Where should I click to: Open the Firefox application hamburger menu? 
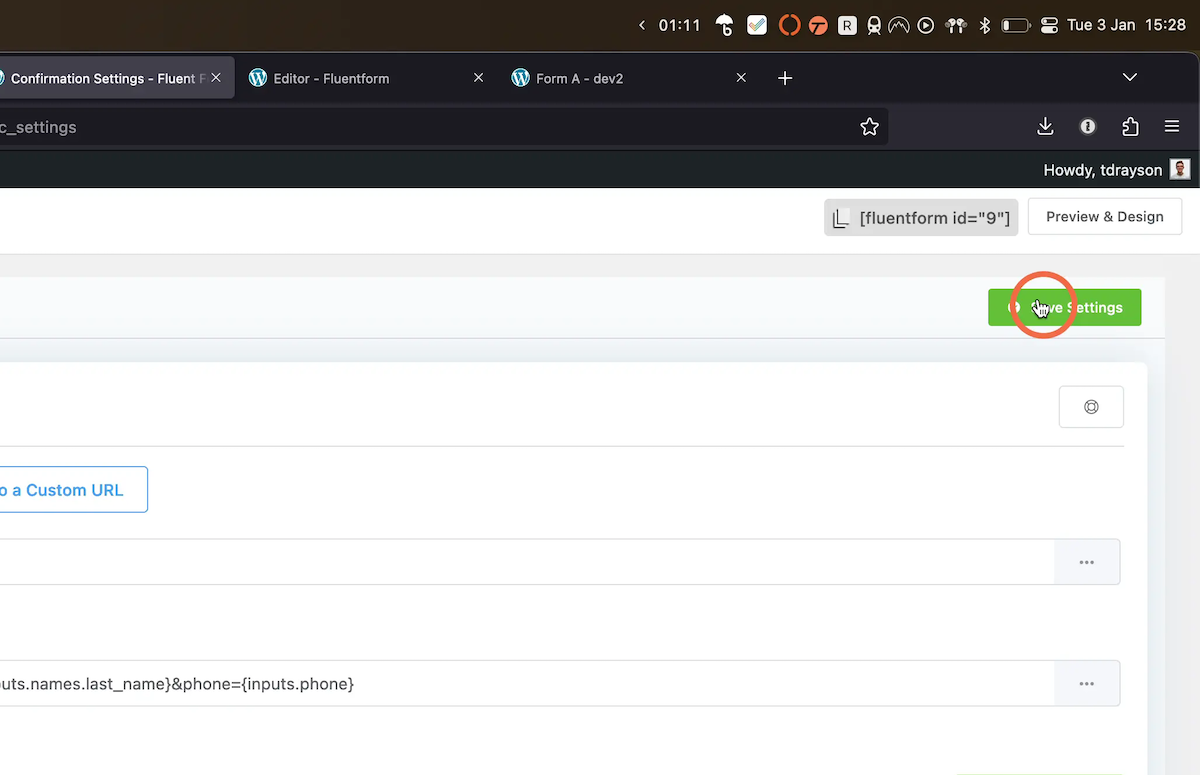pyautogui.click(x=1171, y=127)
